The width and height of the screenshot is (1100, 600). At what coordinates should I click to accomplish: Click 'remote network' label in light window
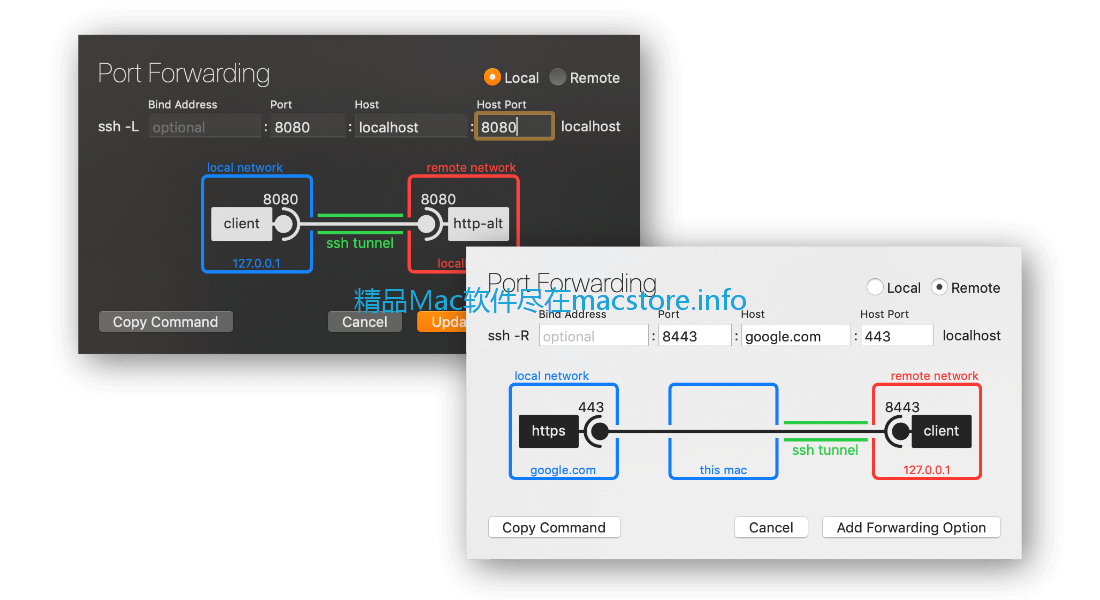pos(934,376)
